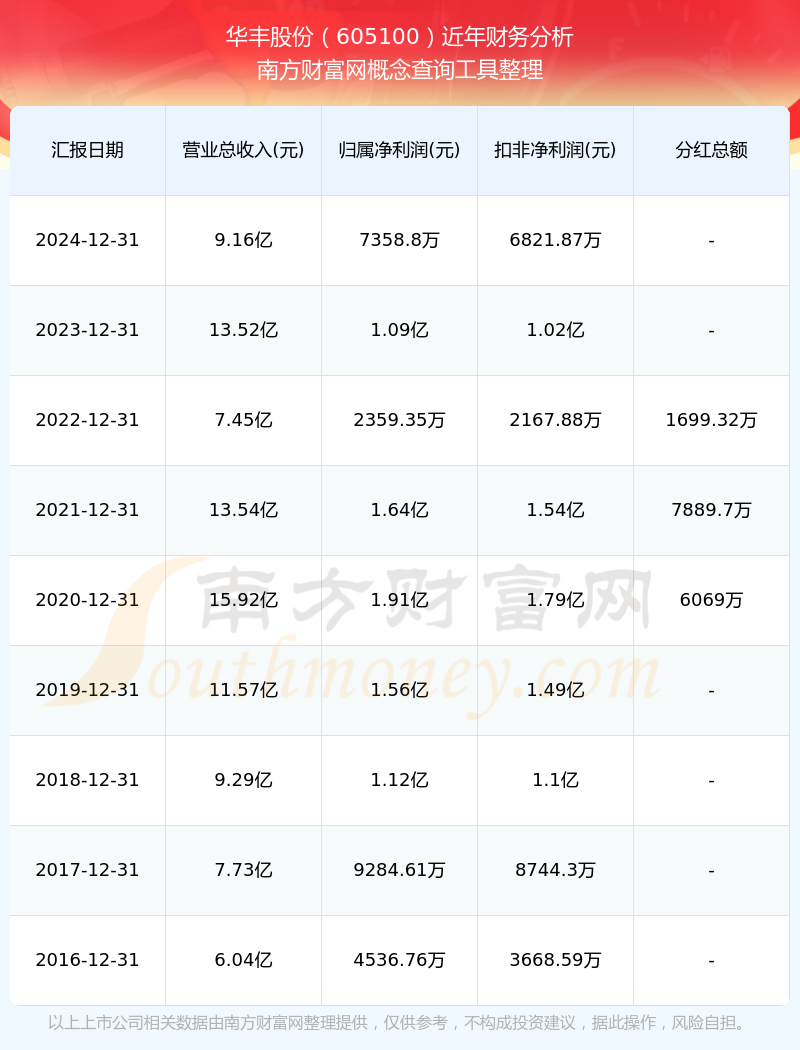Select the 1.56亿 net profit cell
Viewport: 800px width, 1050px height.
400,690
